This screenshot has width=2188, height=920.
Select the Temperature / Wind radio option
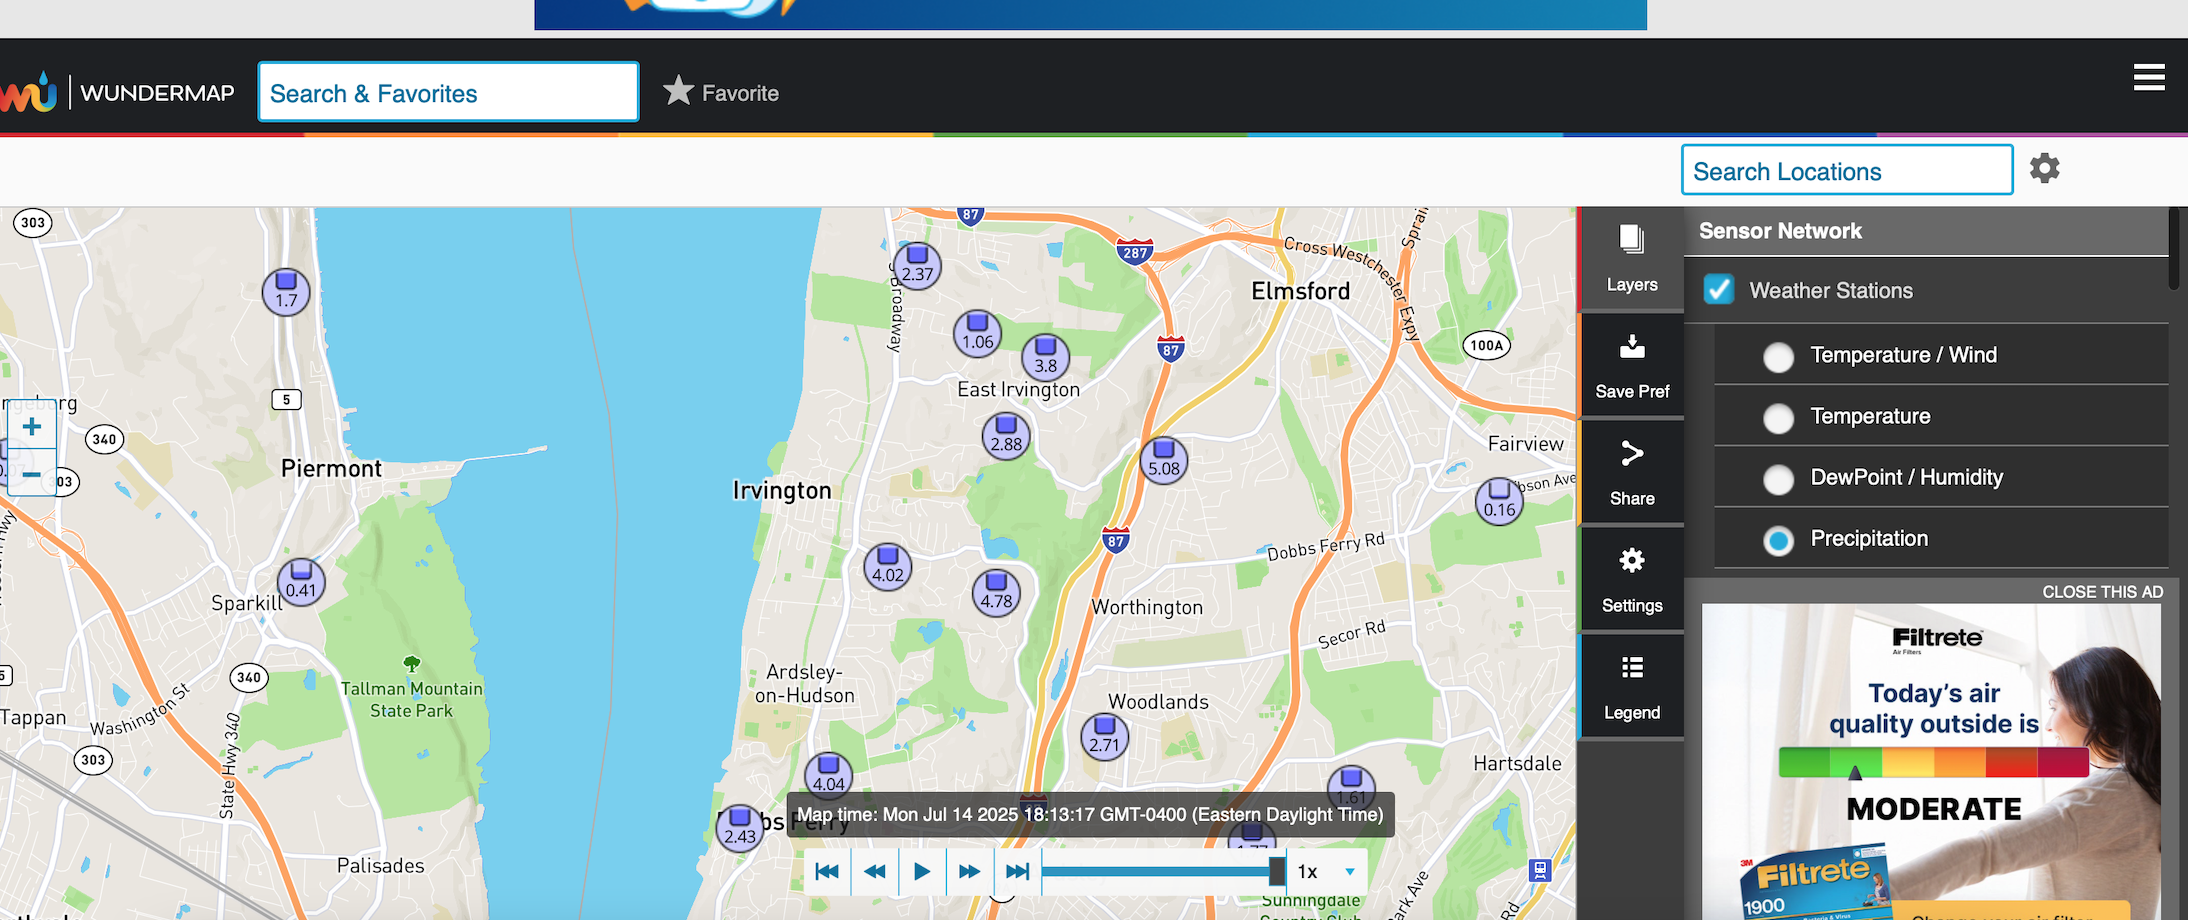click(1778, 357)
